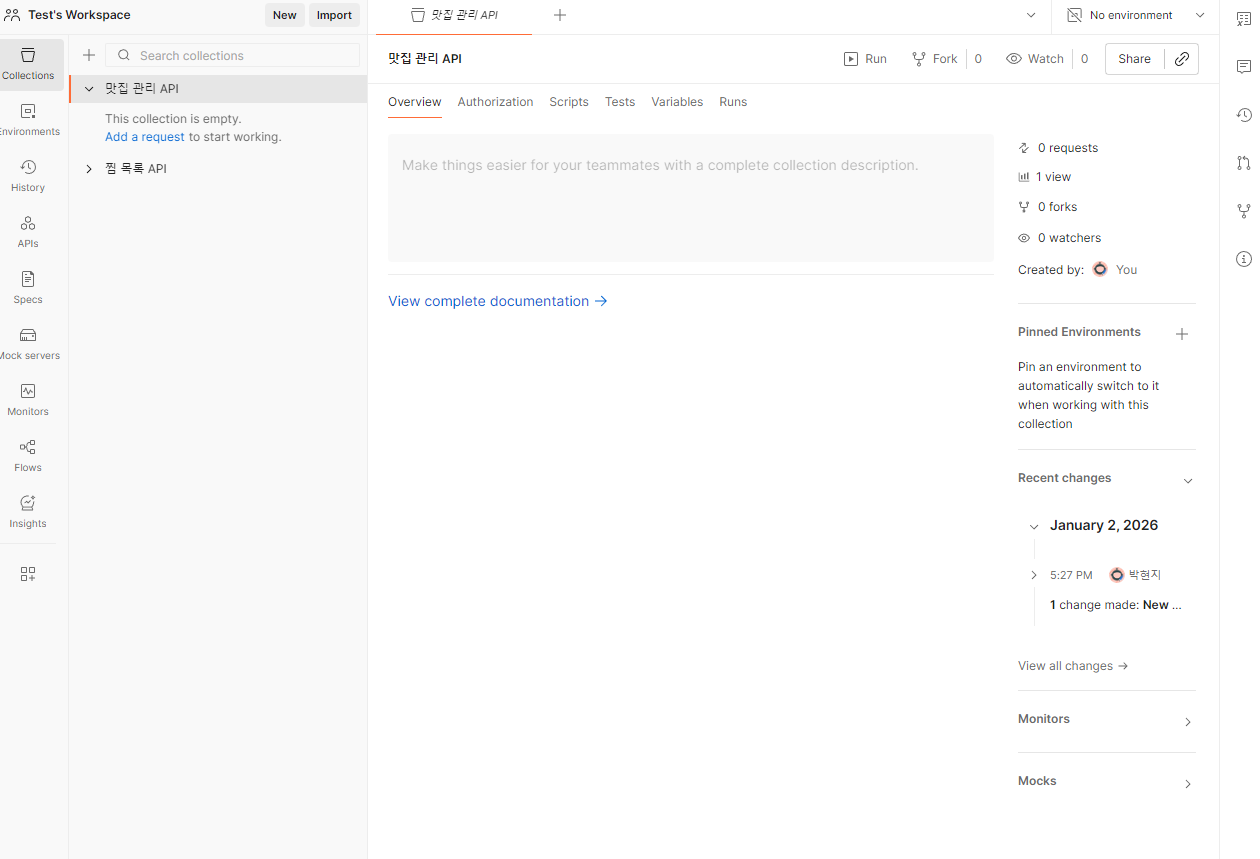The width and height of the screenshot is (1260, 859).
Task: Click the Search collections field
Action: point(232,55)
